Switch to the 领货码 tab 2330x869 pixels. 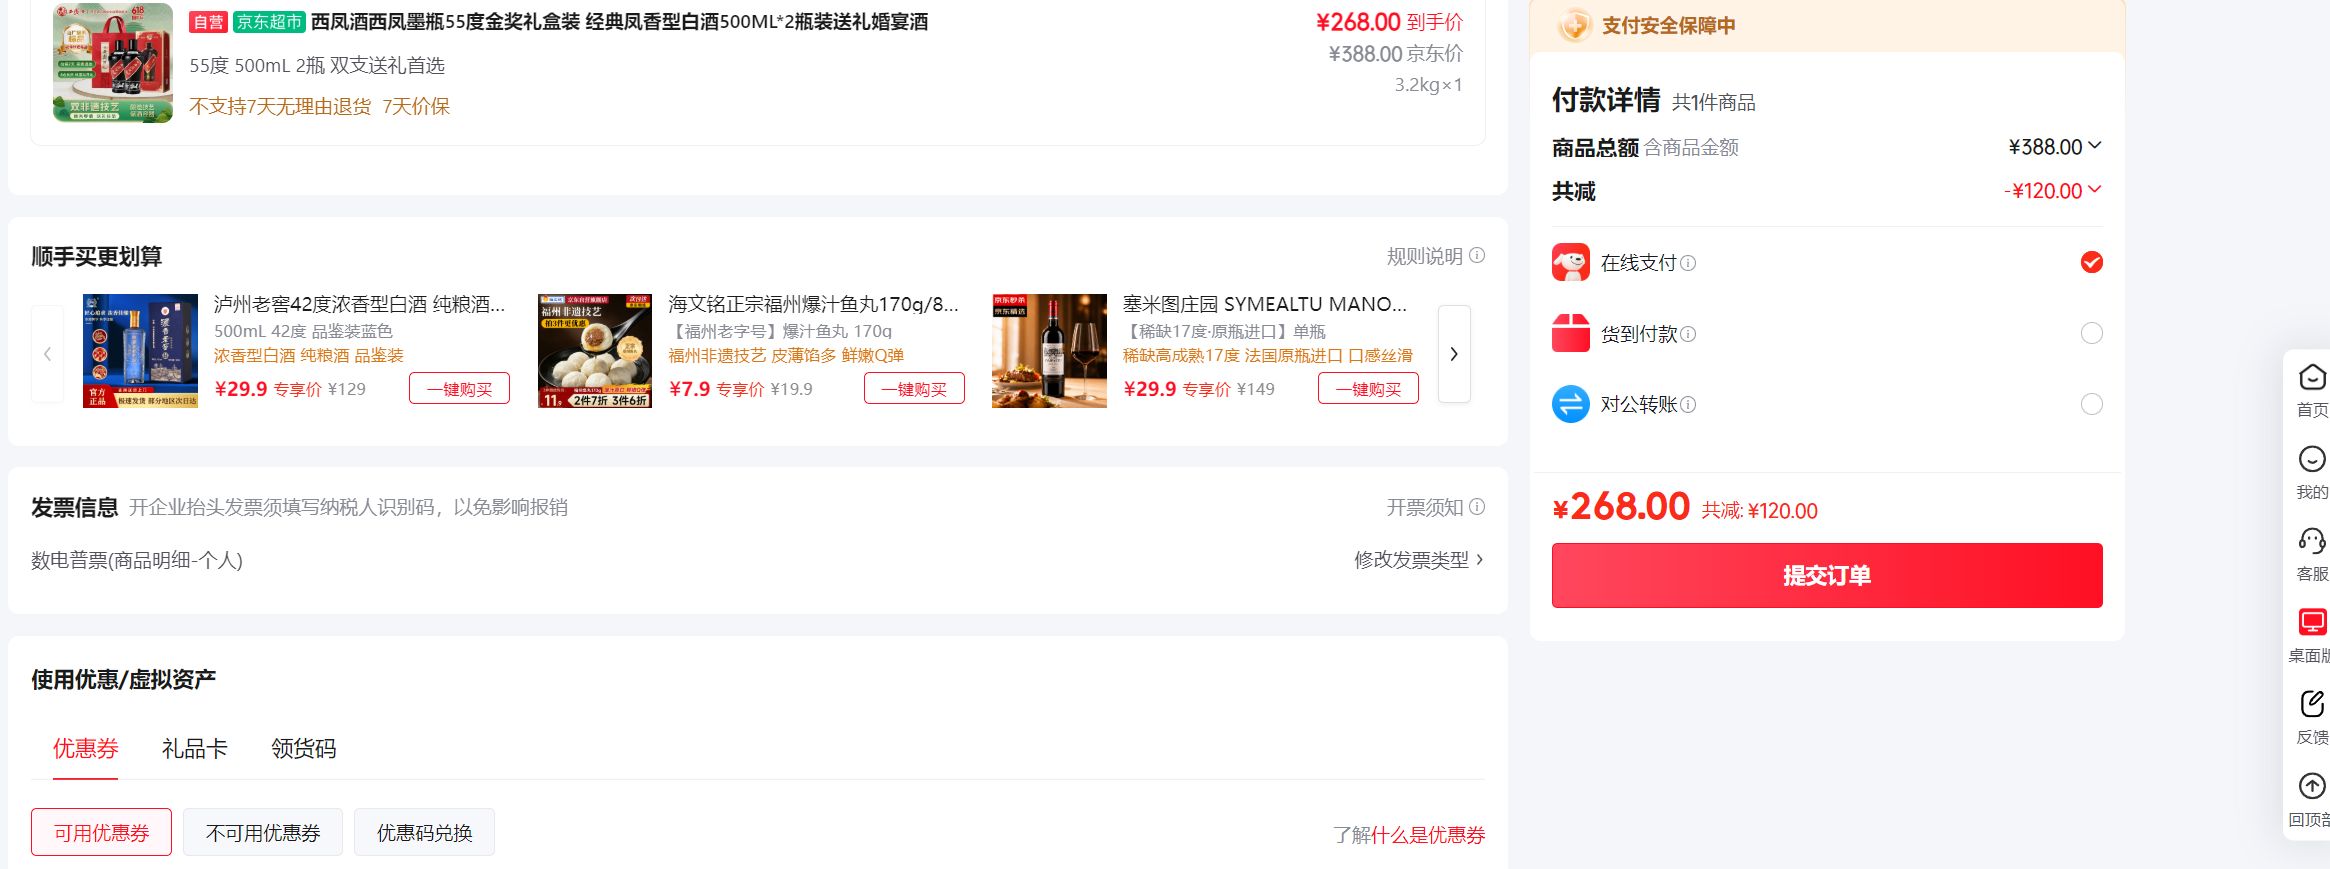coord(304,748)
